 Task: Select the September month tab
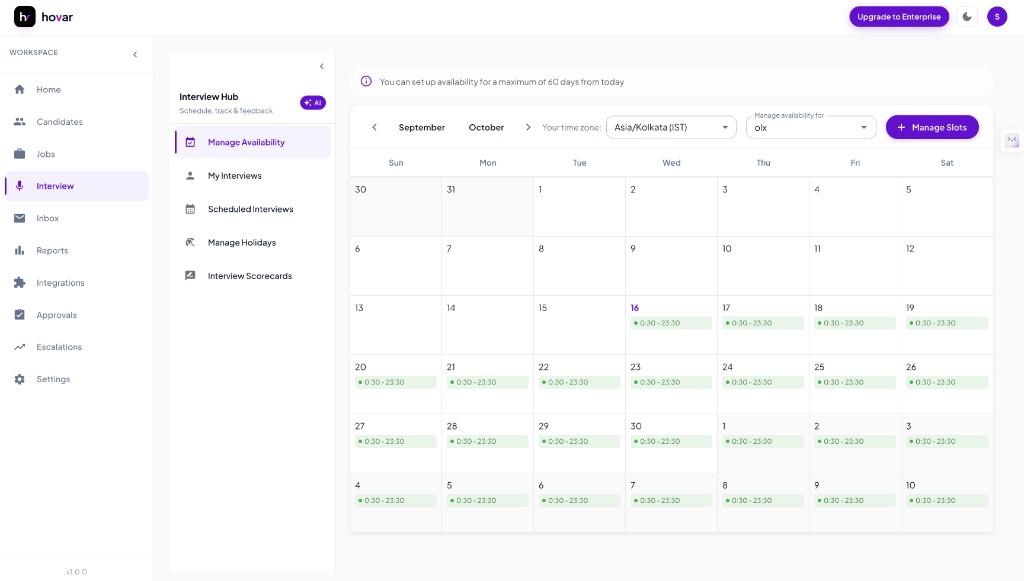[422, 127]
